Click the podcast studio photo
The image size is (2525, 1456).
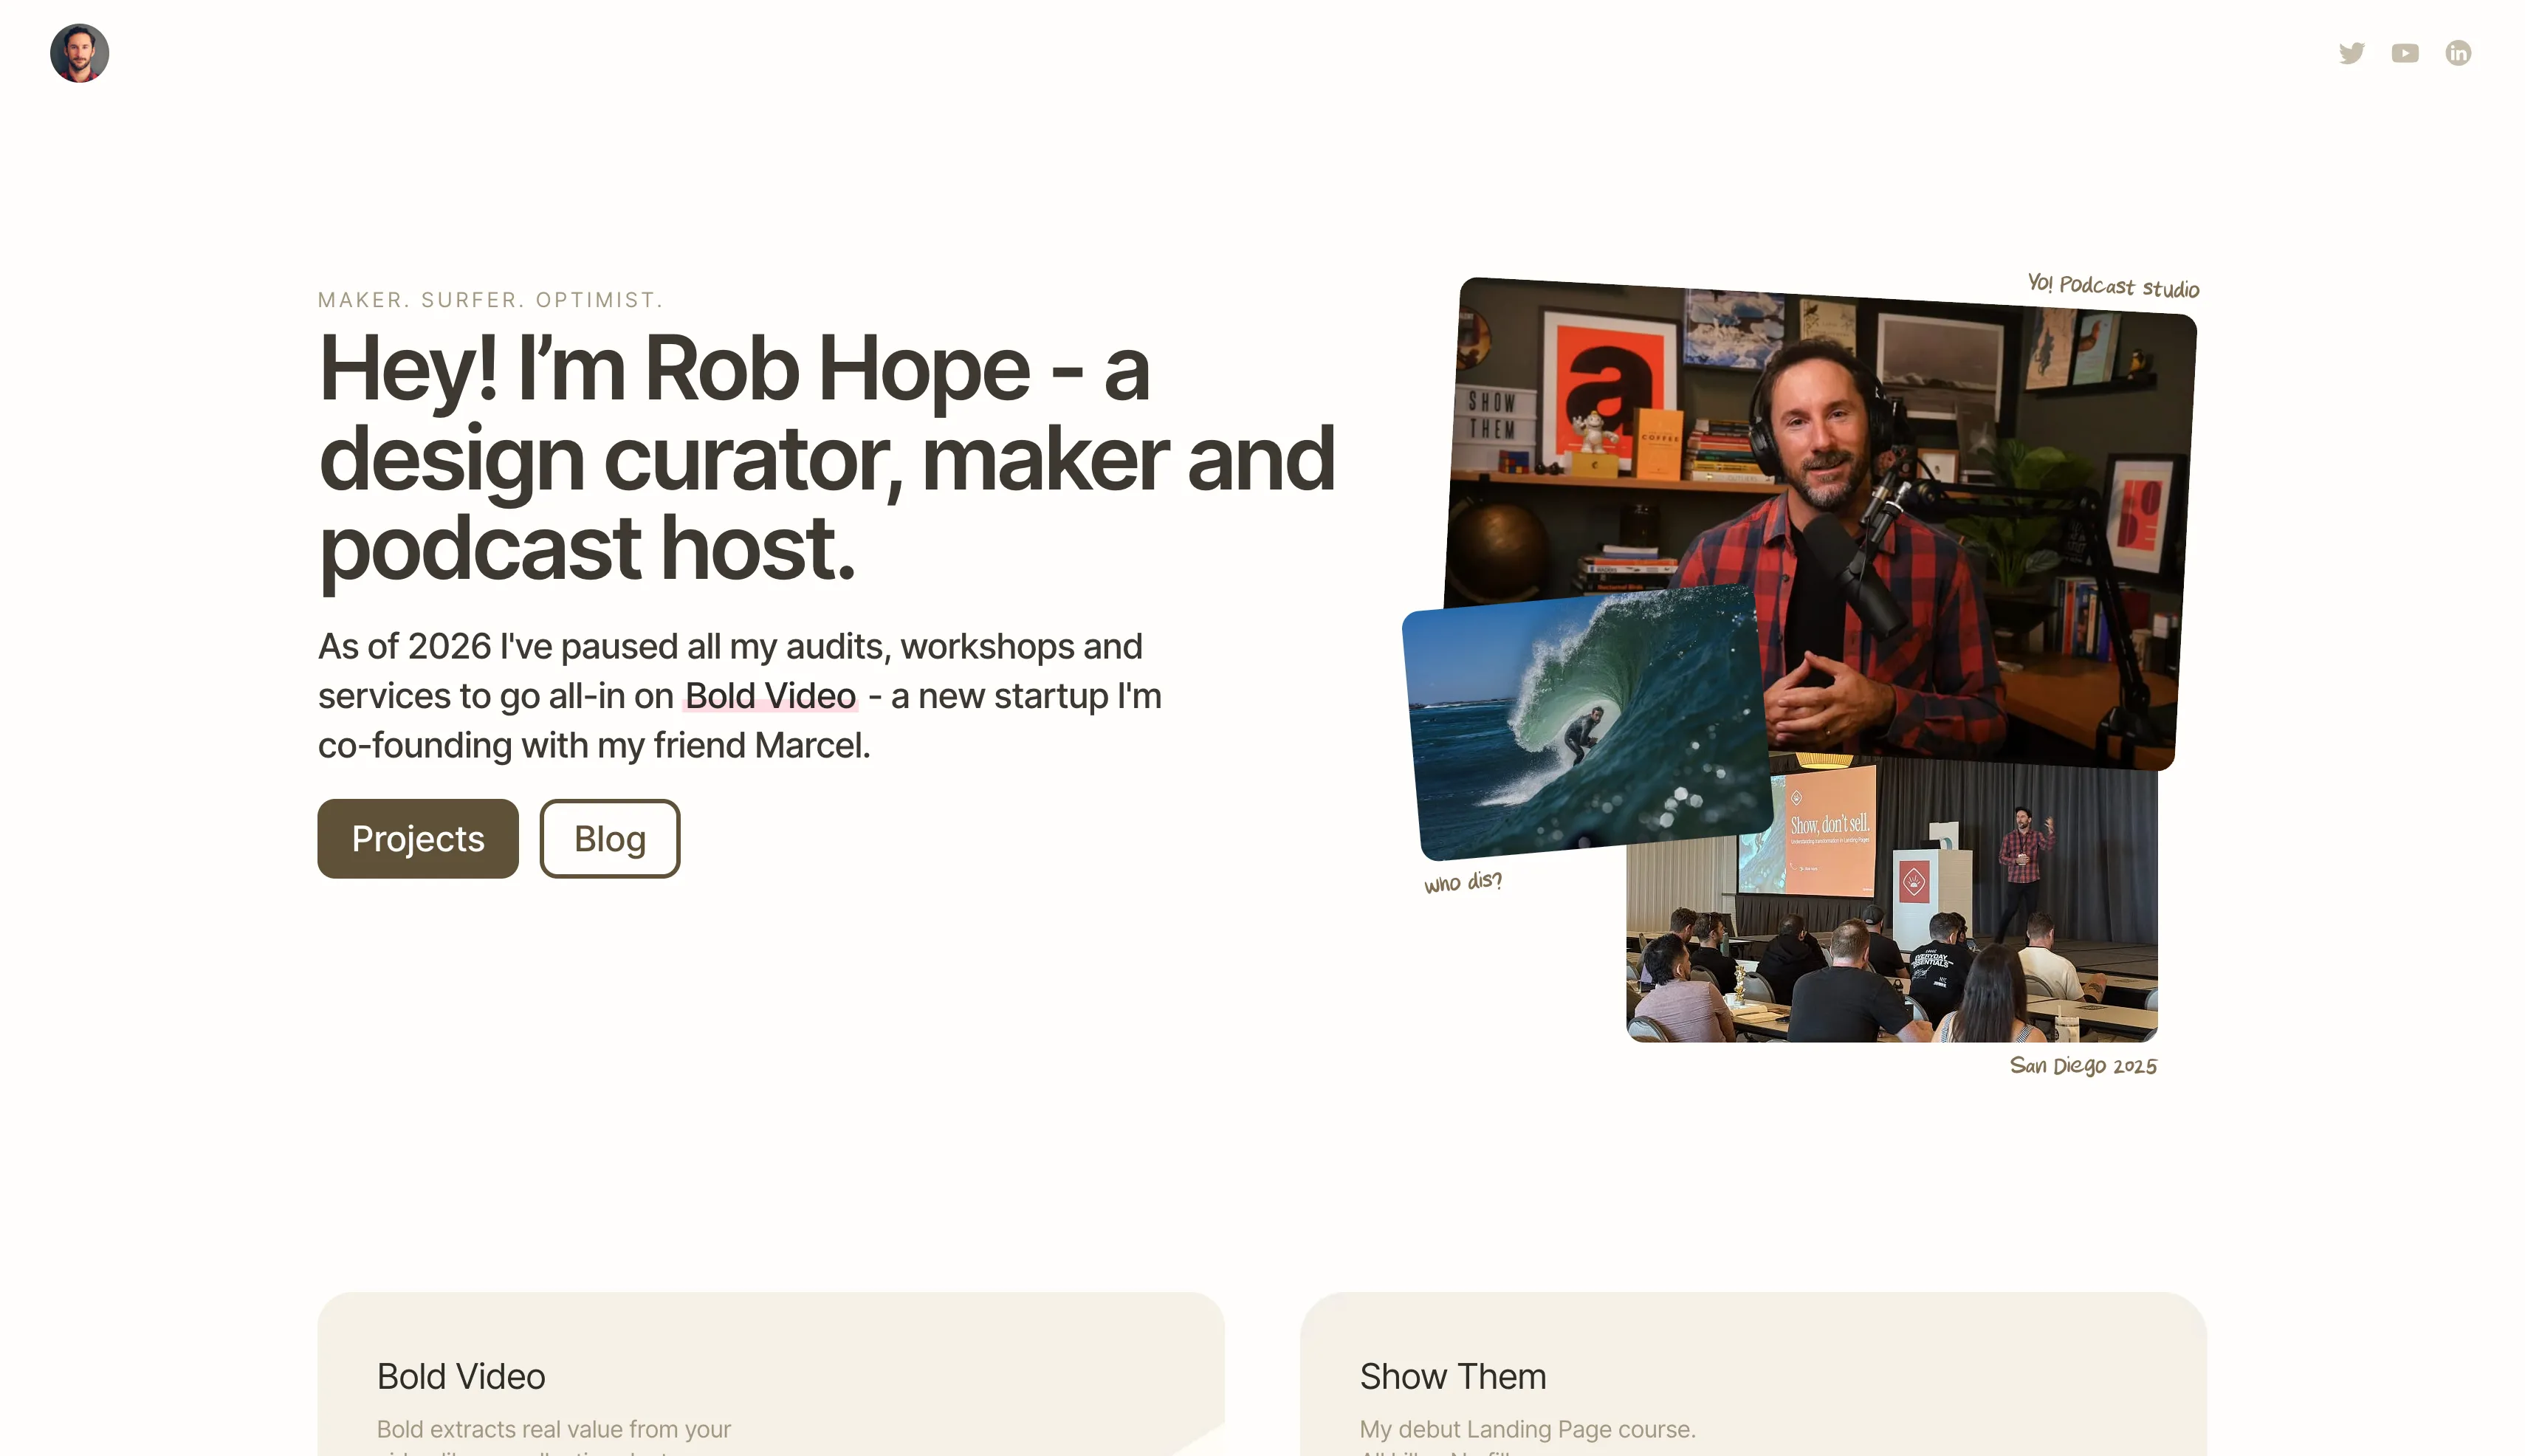coord(1900,450)
